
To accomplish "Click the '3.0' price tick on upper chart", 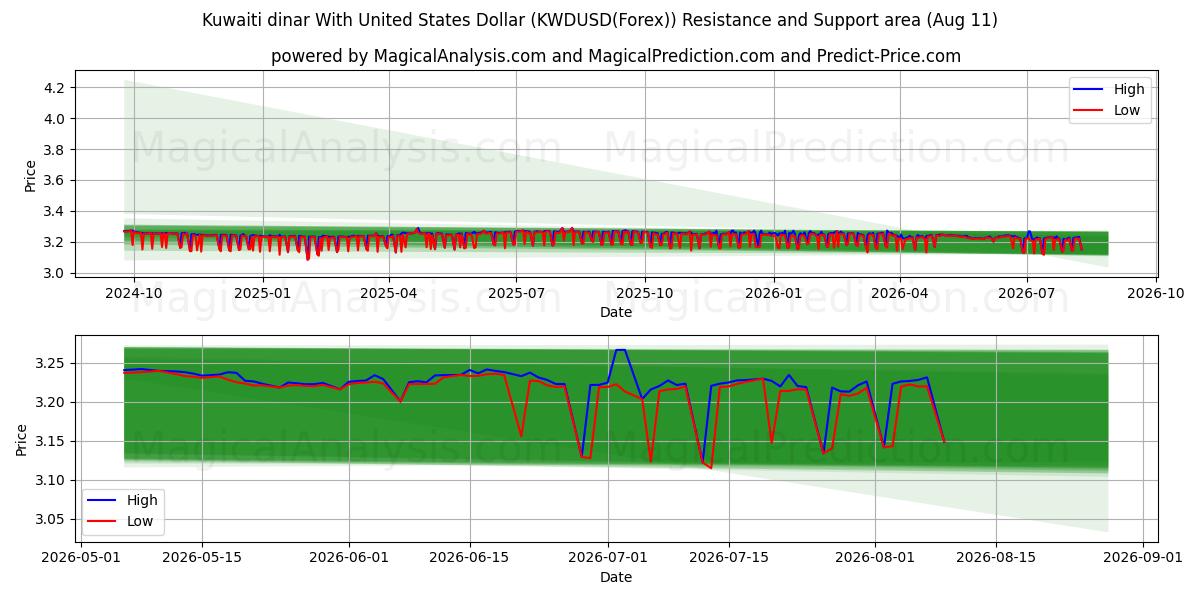I will 56,273.
